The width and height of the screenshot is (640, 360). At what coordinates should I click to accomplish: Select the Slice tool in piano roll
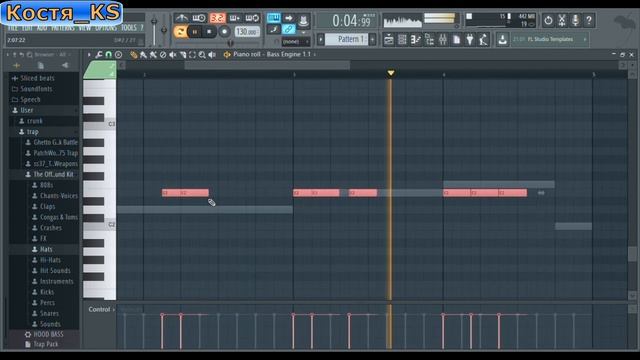click(x=182, y=54)
